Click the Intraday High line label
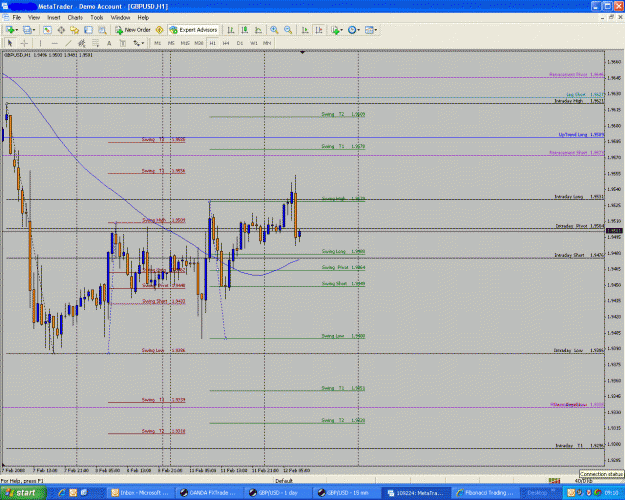 (x=579, y=101)
